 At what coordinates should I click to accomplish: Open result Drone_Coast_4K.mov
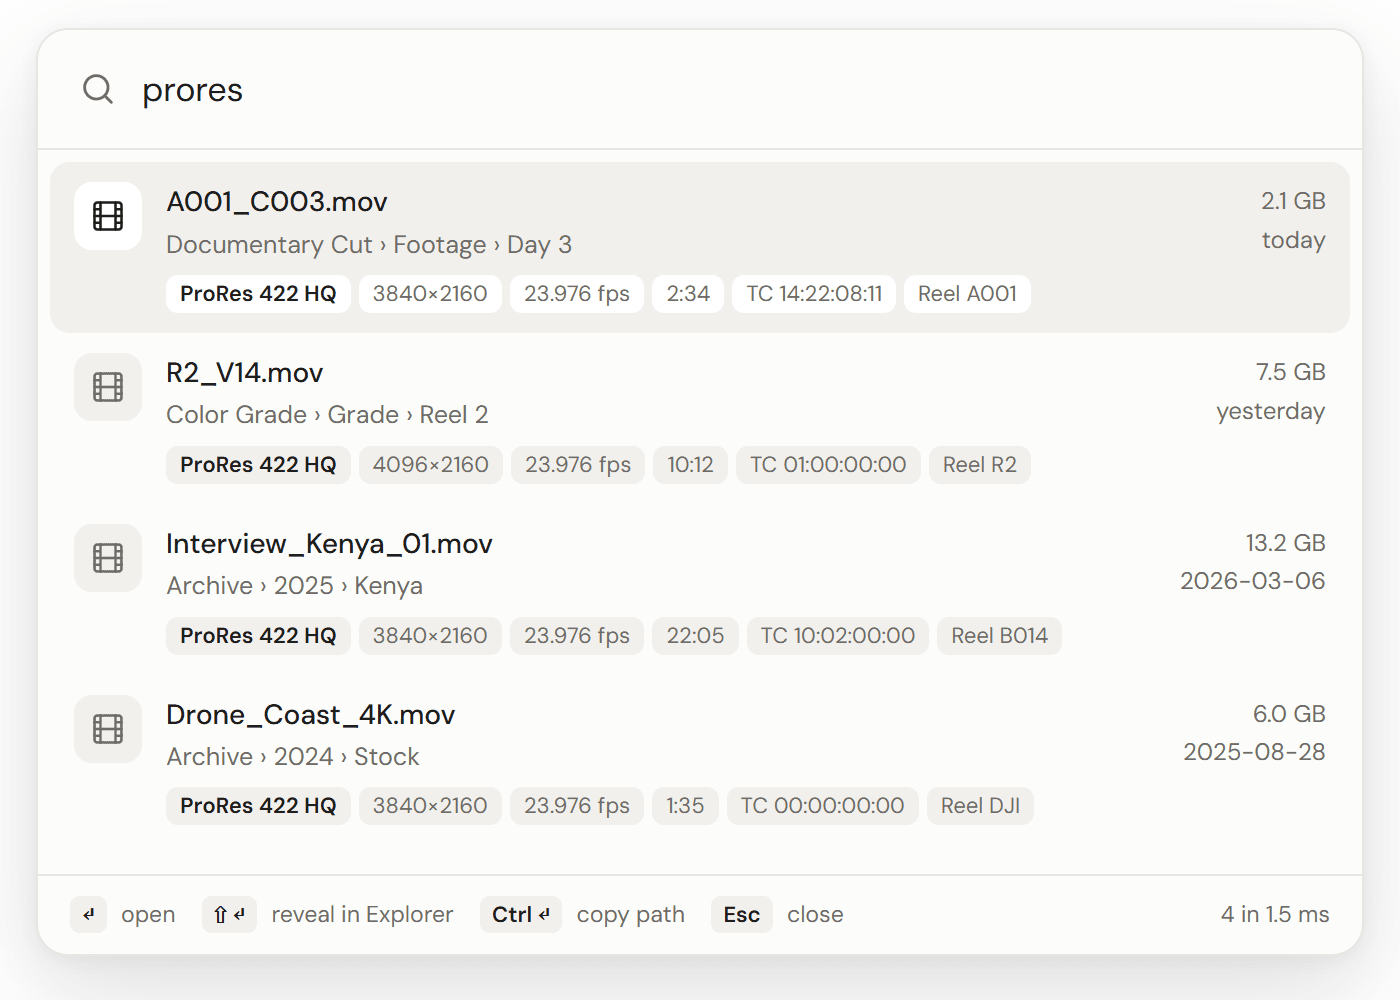(x=700, y=760)
